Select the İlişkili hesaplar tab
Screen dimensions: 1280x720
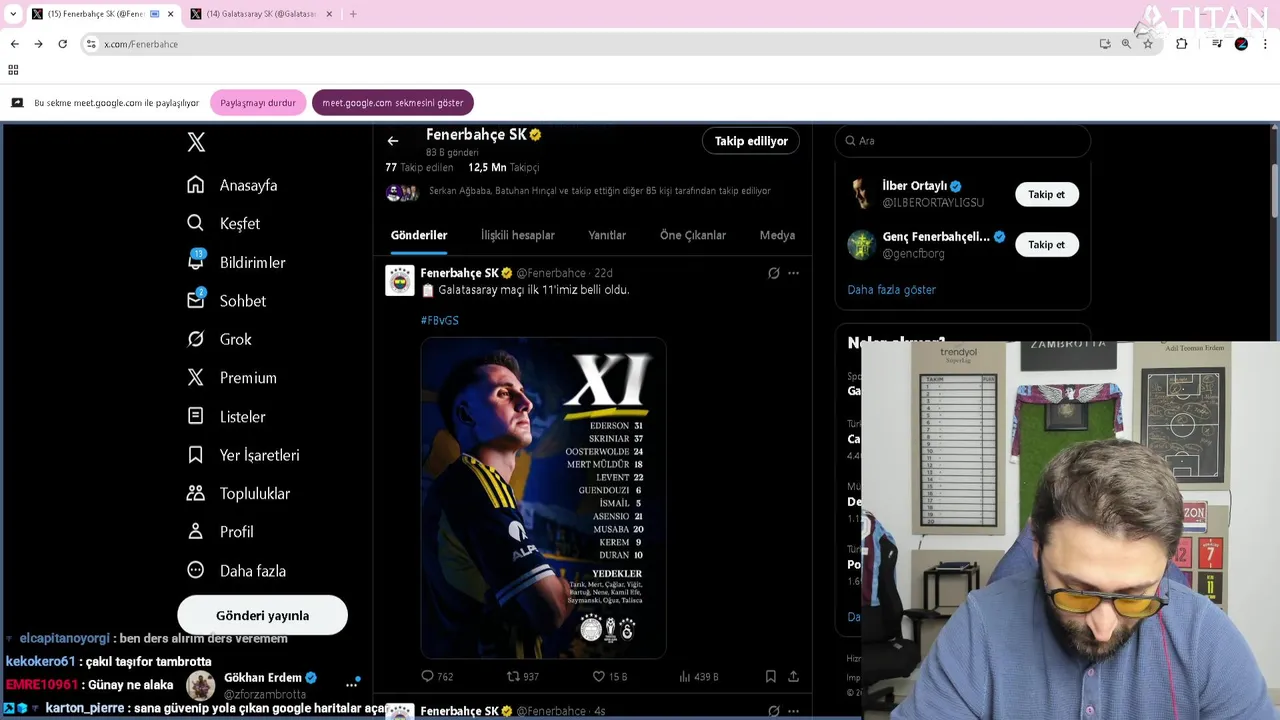point(518,235)
